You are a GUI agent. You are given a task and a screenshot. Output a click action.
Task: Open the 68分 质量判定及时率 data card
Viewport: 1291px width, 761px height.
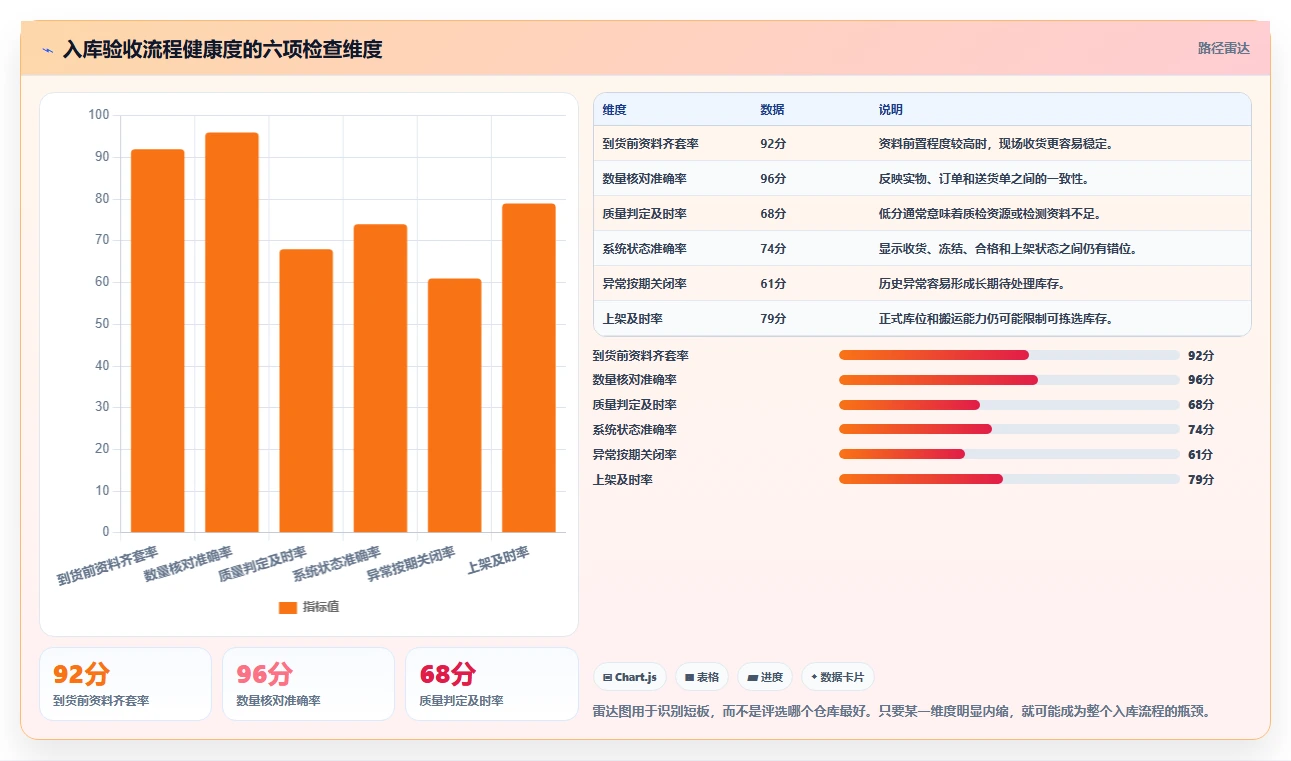click(491, 684)
